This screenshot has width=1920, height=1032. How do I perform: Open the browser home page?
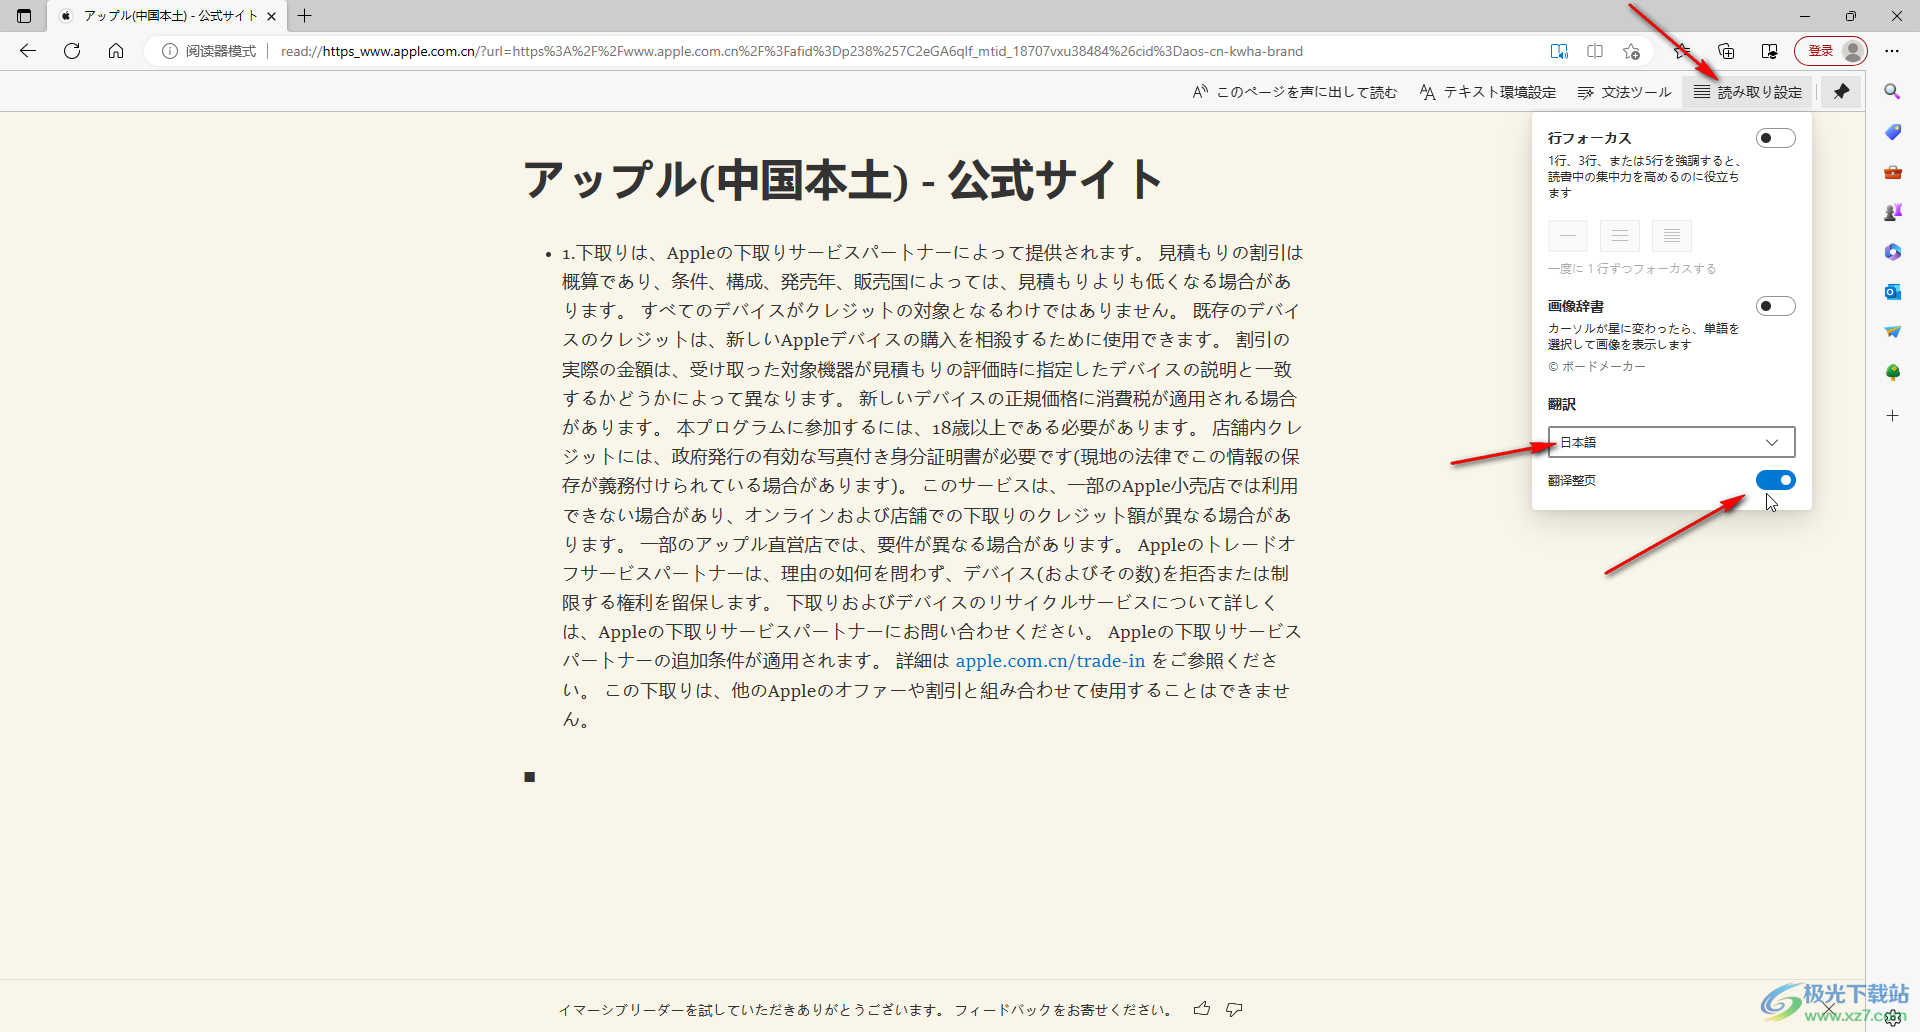(x=116, y=51)
